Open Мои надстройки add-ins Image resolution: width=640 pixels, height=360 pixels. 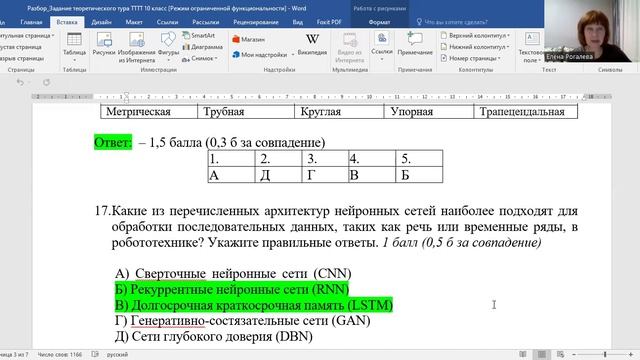(x=260, y=54)
